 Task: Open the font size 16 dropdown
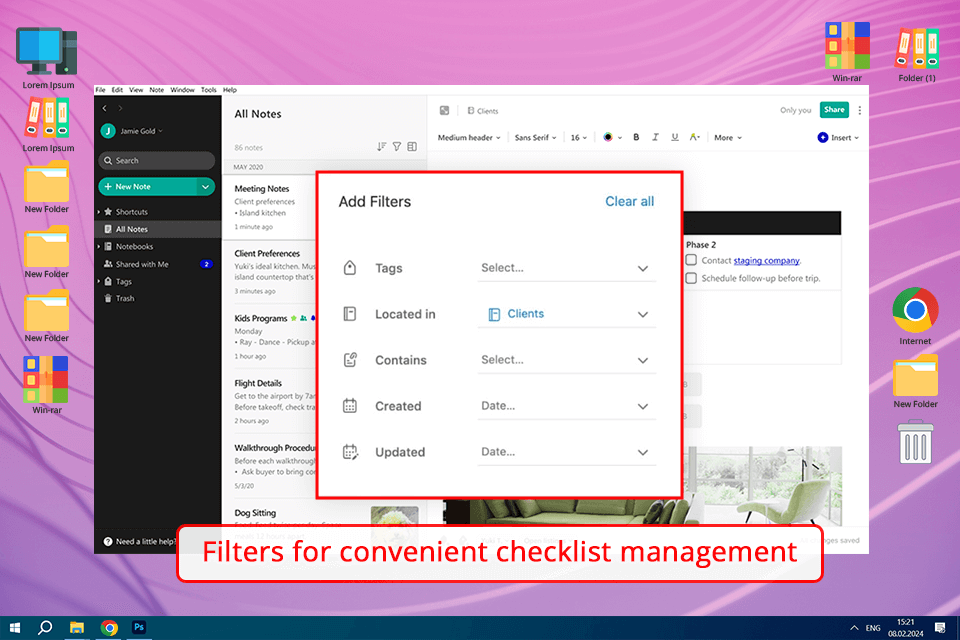point(579,137)
